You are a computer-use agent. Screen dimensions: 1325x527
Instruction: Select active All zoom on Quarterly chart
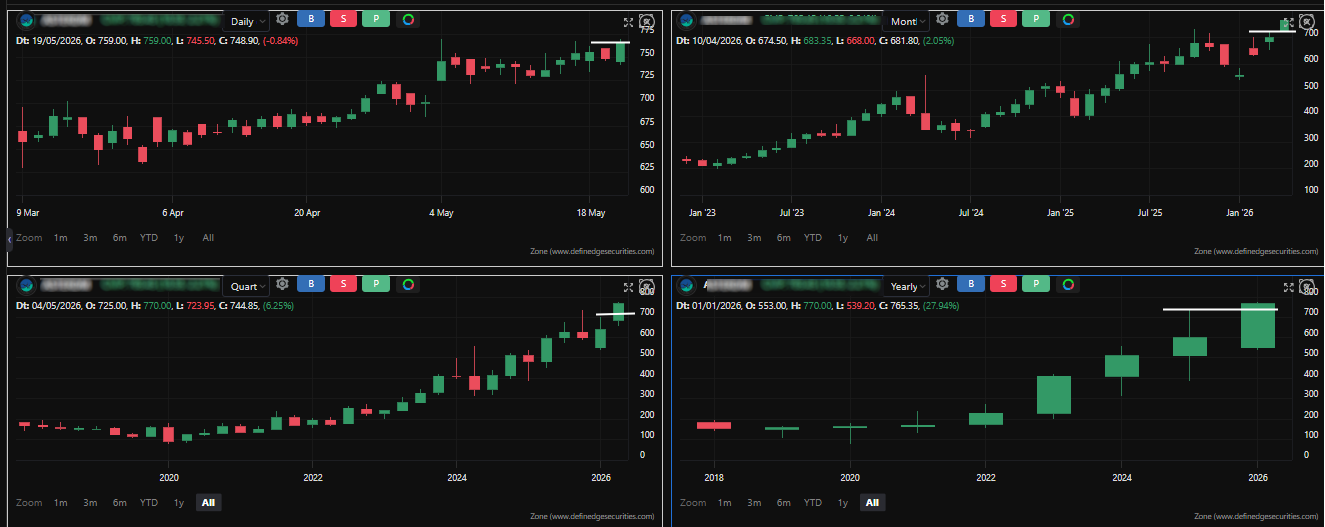[x=208, y=503]
